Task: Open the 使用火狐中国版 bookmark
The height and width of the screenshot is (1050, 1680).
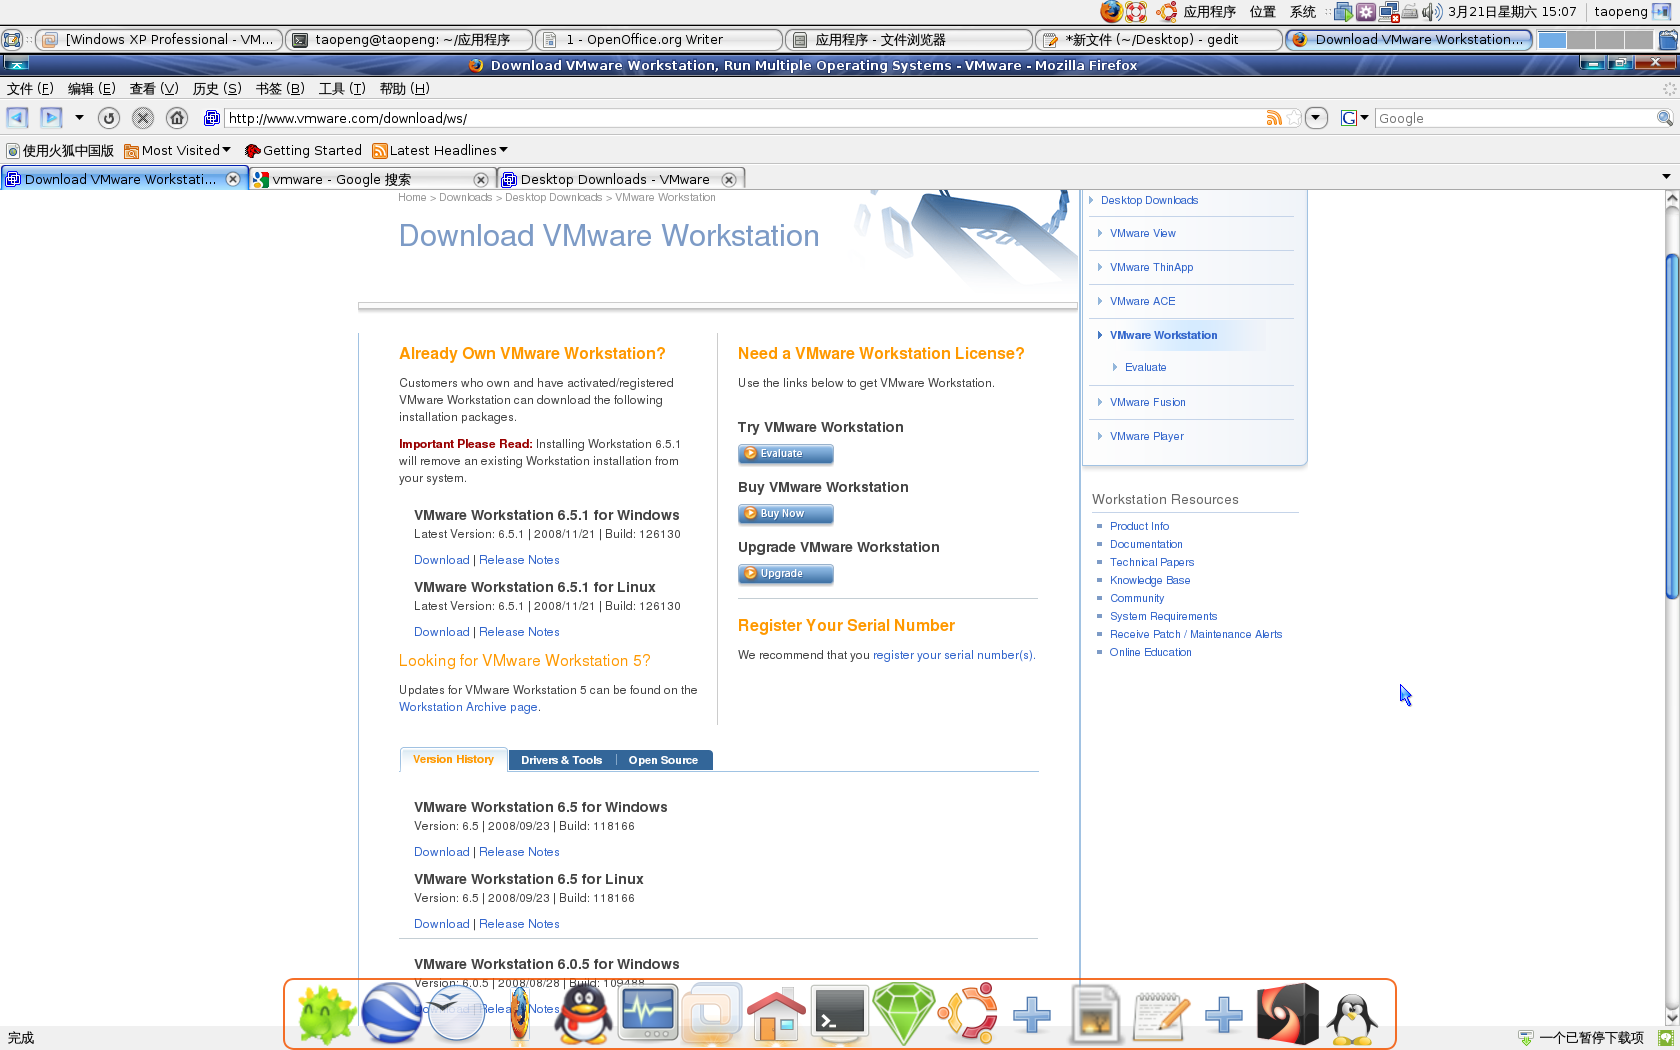Action: click(x=60, y=150)
